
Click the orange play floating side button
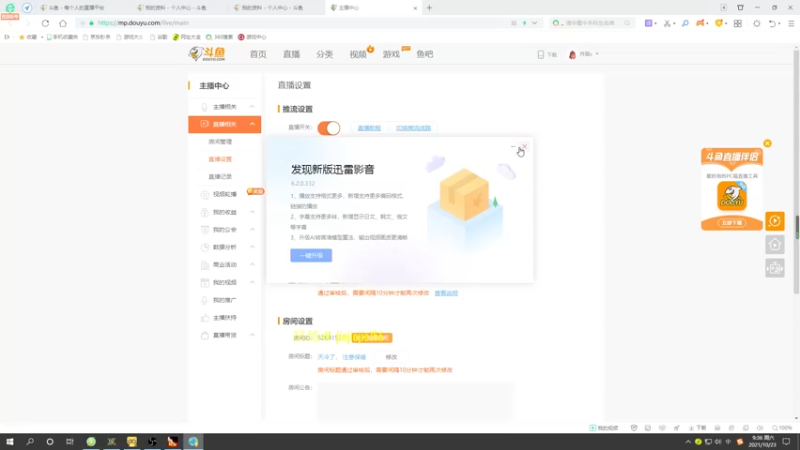774,221
